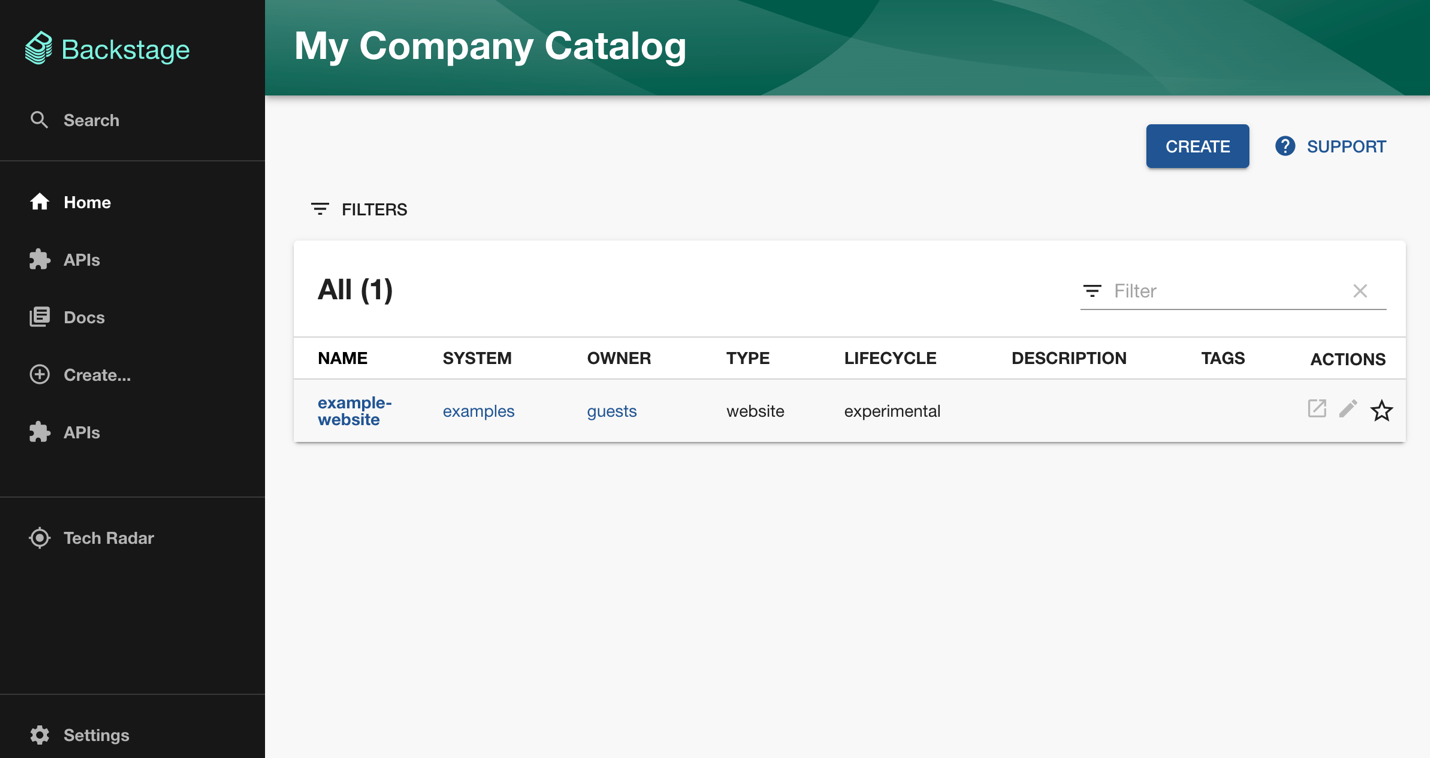
Task: Click the blue CREATE button
Action: pyautogui.click(x=1197, y=146)
